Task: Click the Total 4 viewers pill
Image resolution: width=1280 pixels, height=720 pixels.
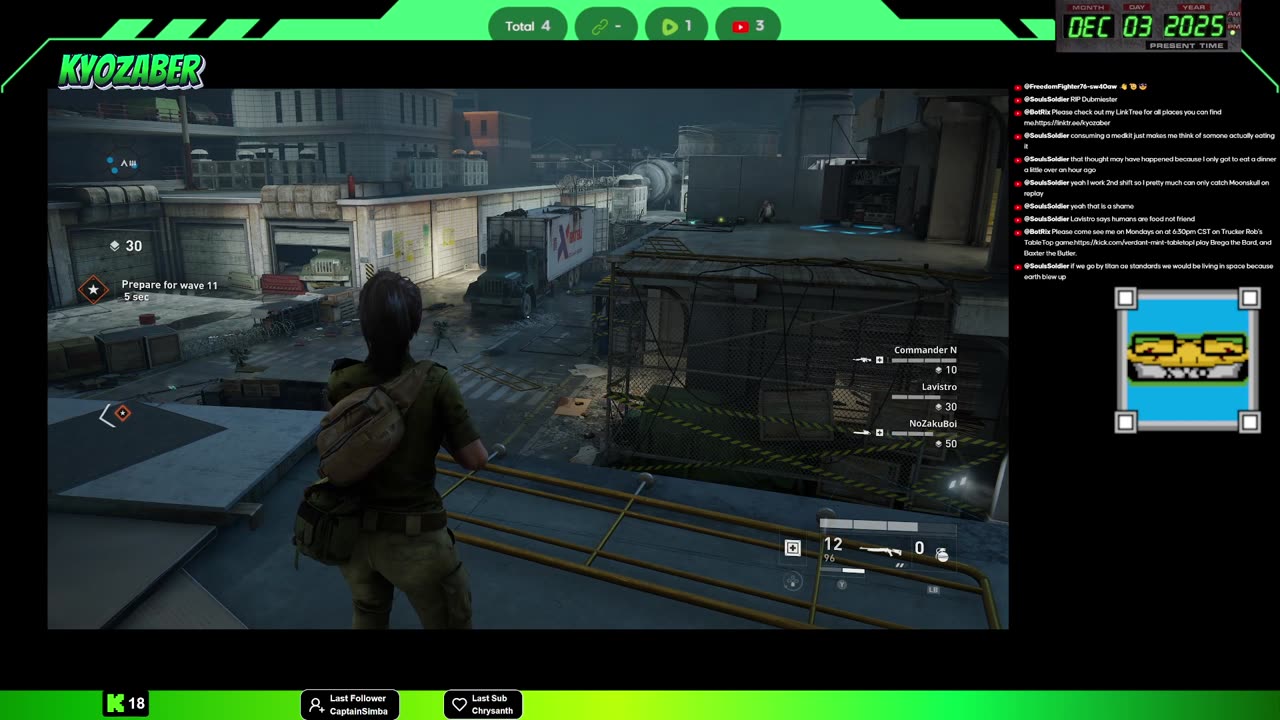Action: [527, 26]
